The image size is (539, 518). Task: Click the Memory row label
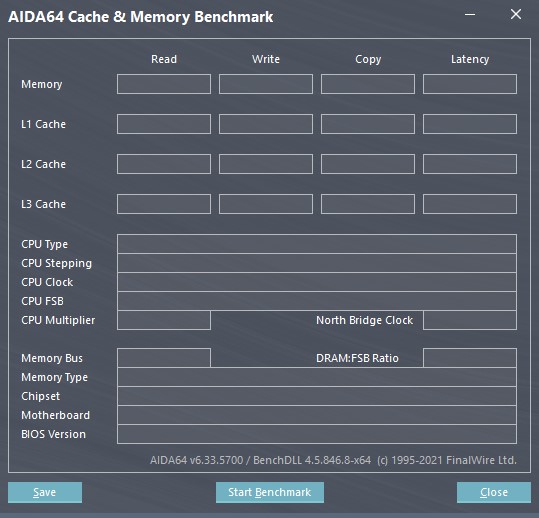coord(42,84)
